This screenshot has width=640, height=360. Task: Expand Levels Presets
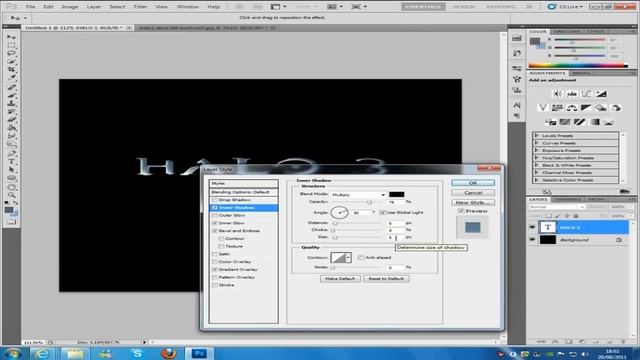(536, 136)
